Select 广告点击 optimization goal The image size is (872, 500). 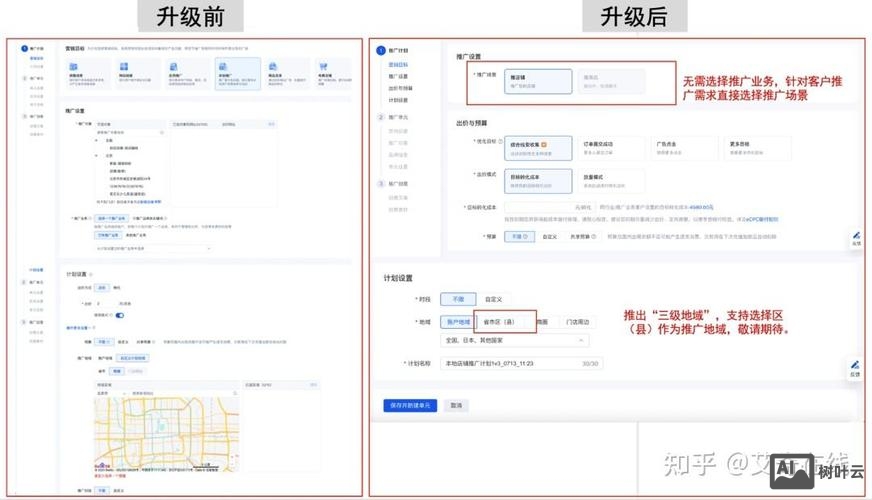coord(685,148)
